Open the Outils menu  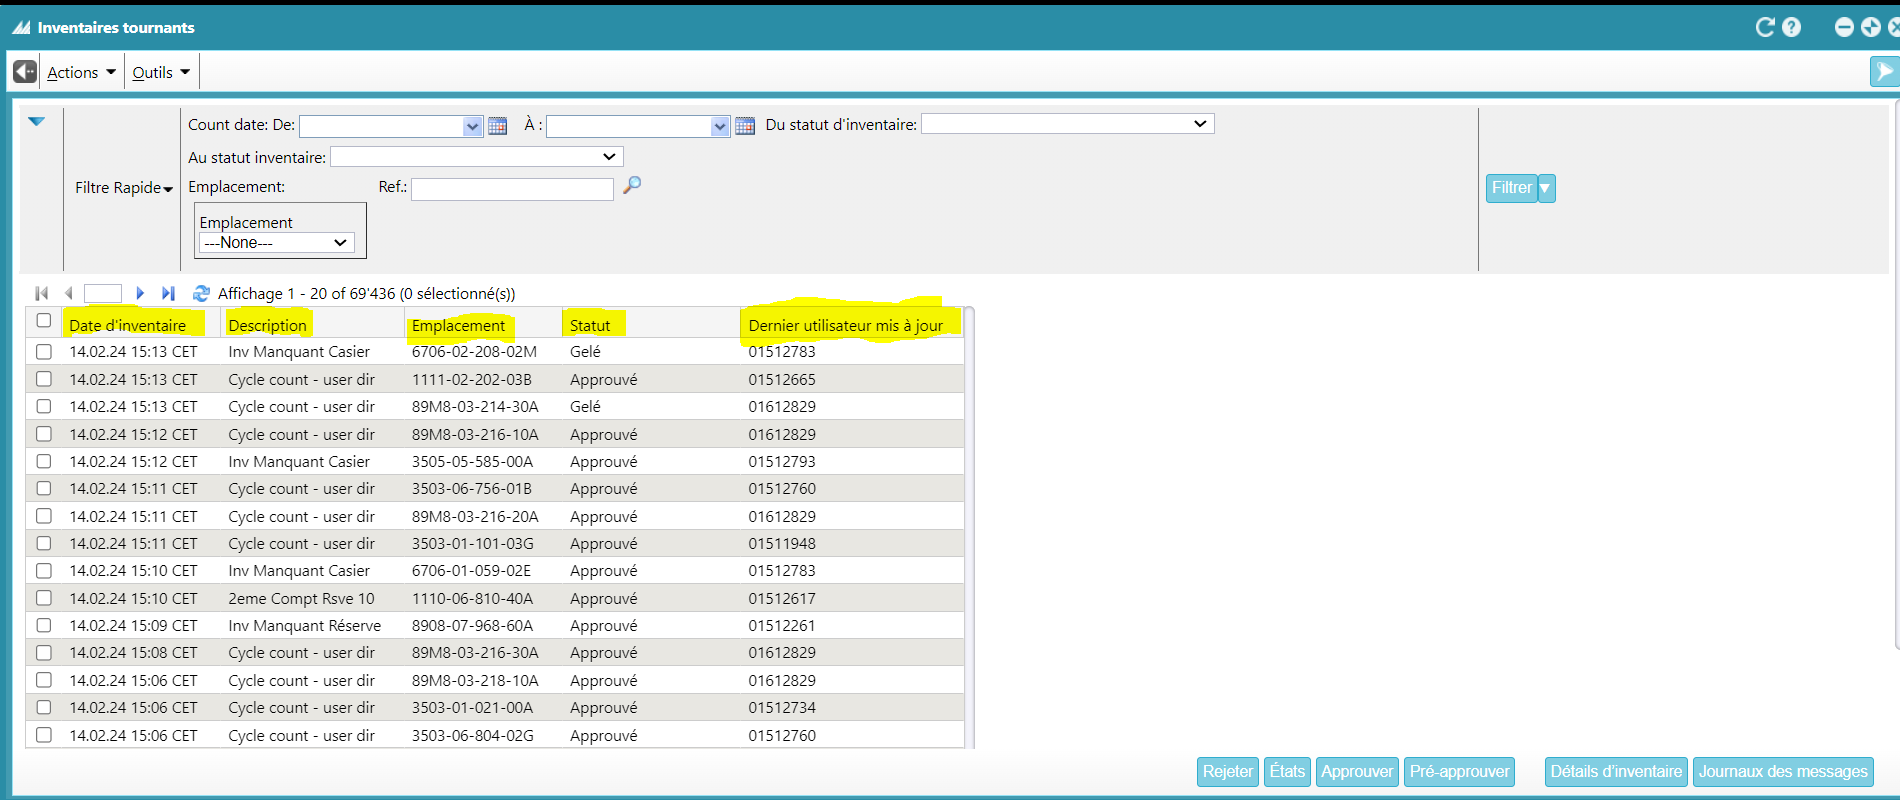[161, 72]
